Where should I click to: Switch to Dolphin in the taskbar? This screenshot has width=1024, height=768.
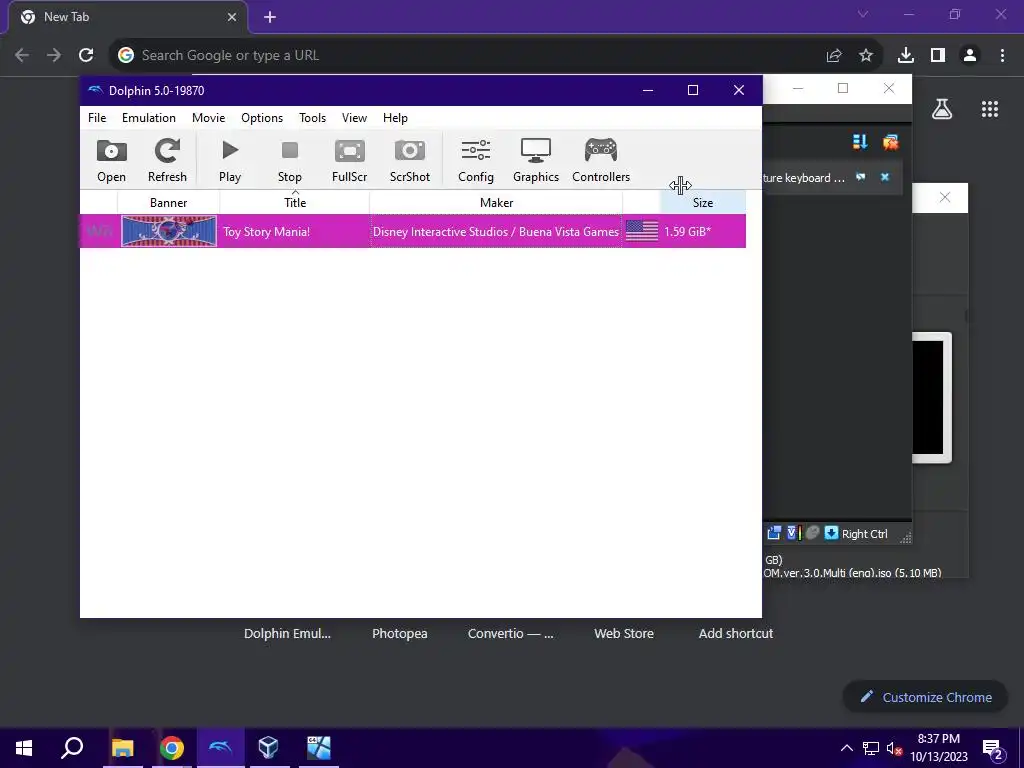pos(220,748)
